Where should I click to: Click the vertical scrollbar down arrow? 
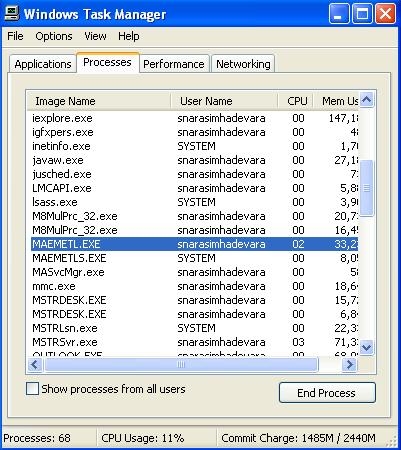(x=367, y=348)
